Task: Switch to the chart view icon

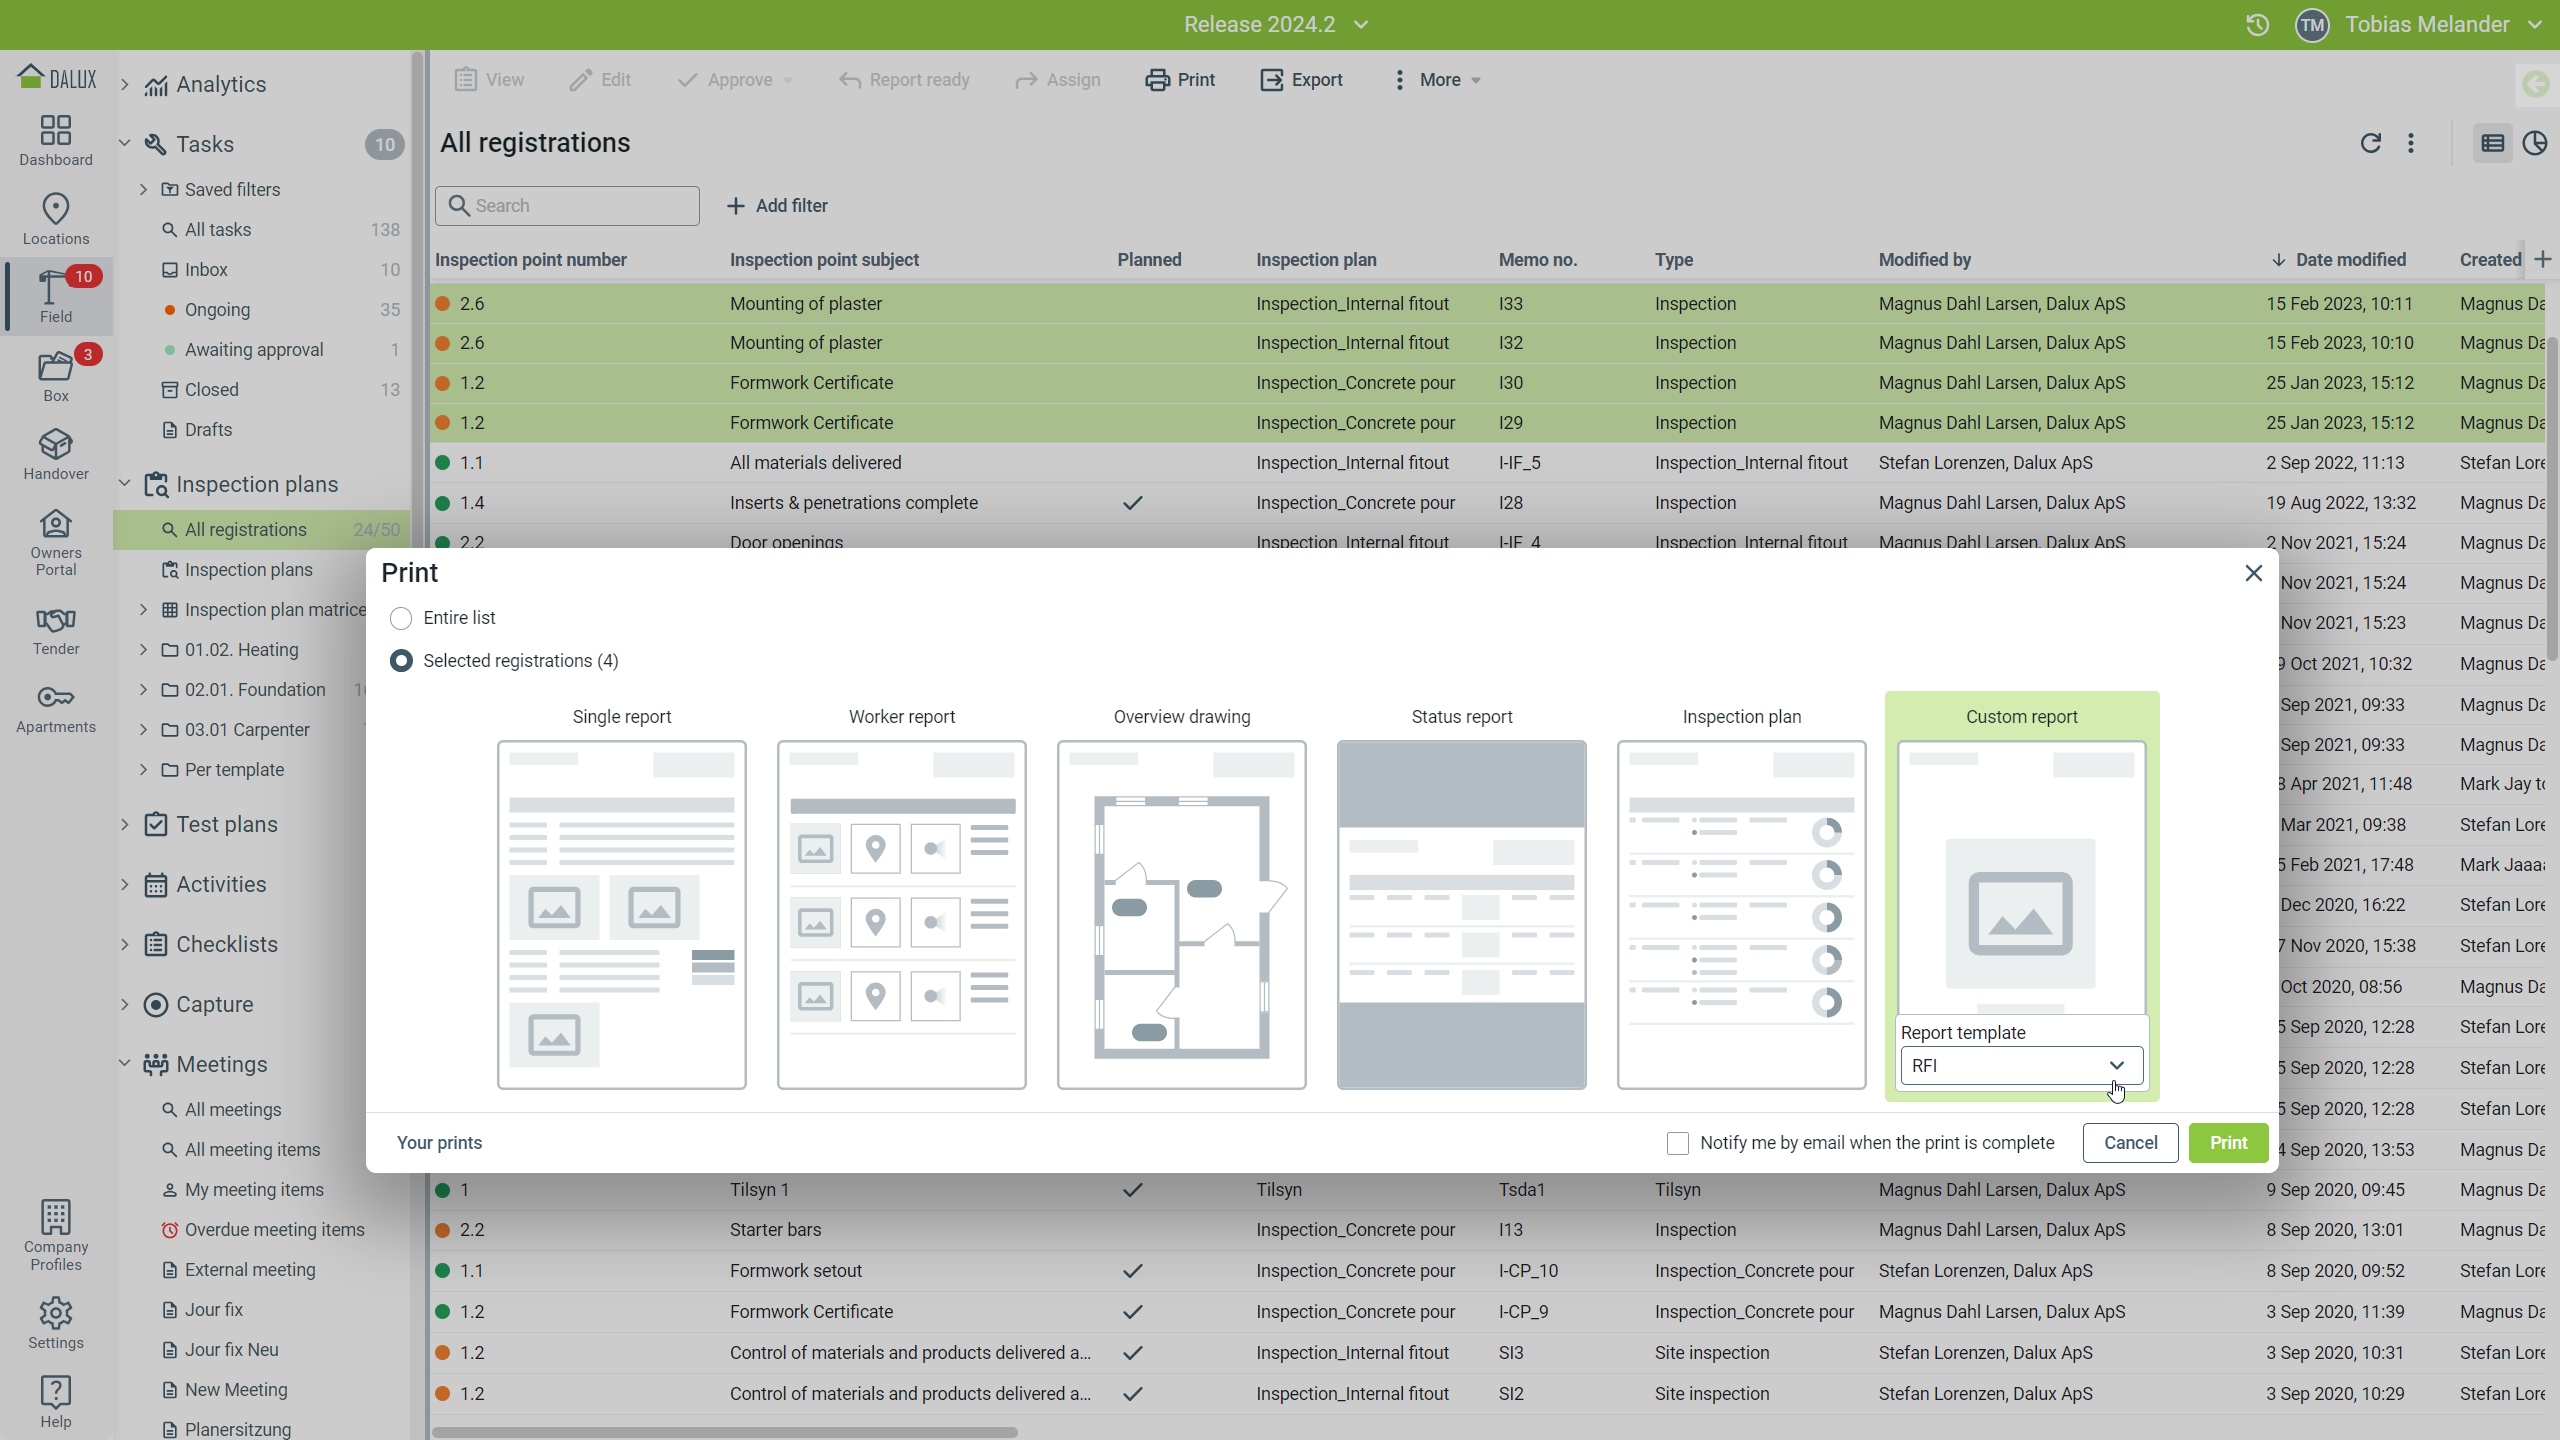Action: (x=2534, y=143)
